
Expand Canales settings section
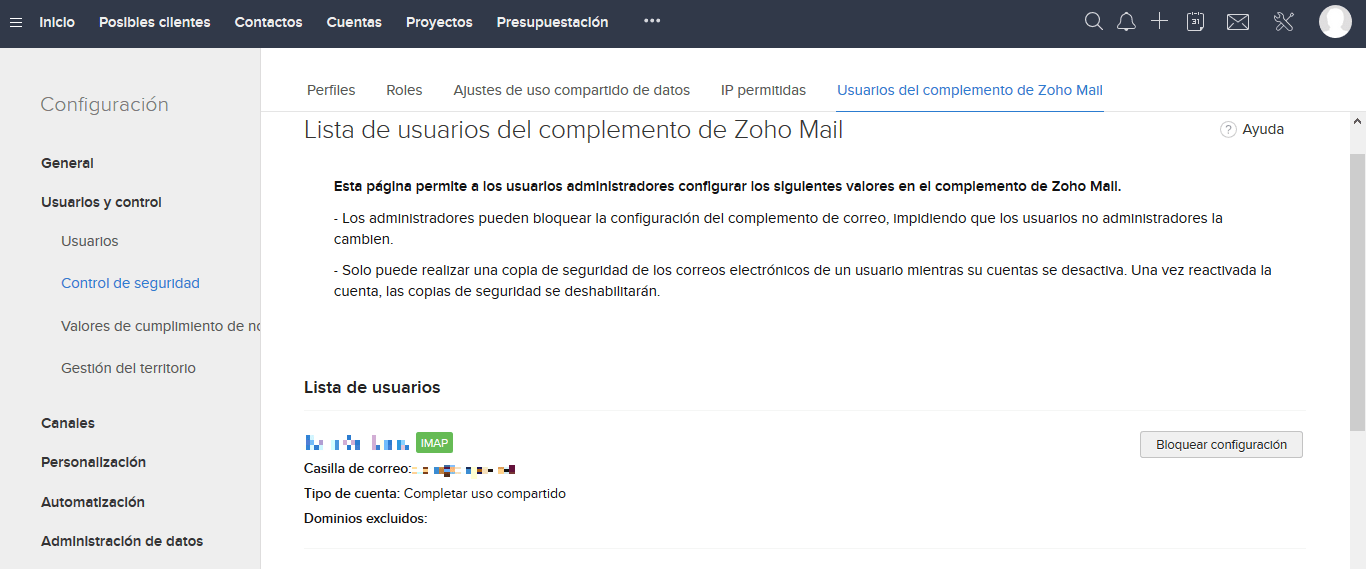68,423
